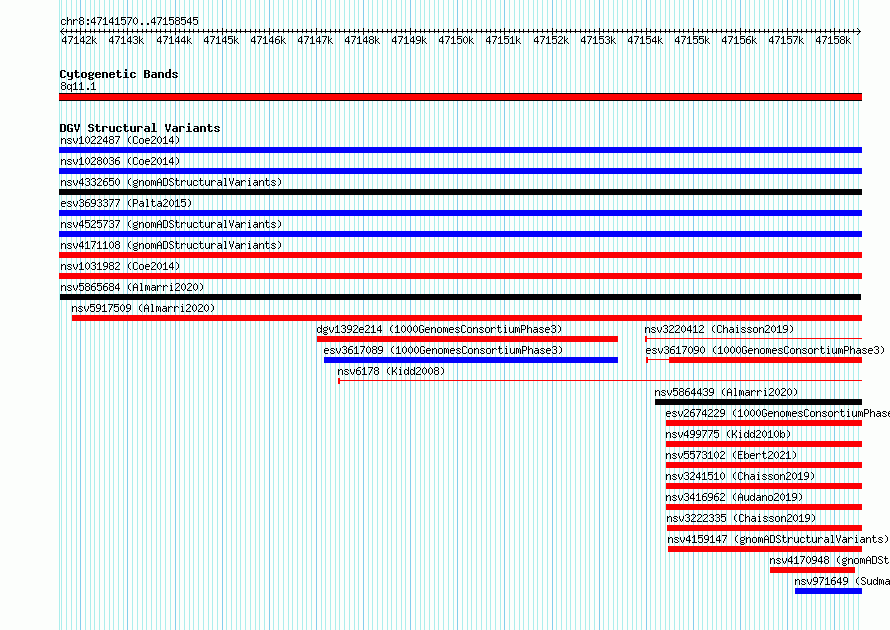Click the 8q11.1 cytogenetic band label

(x=78, y=86)
